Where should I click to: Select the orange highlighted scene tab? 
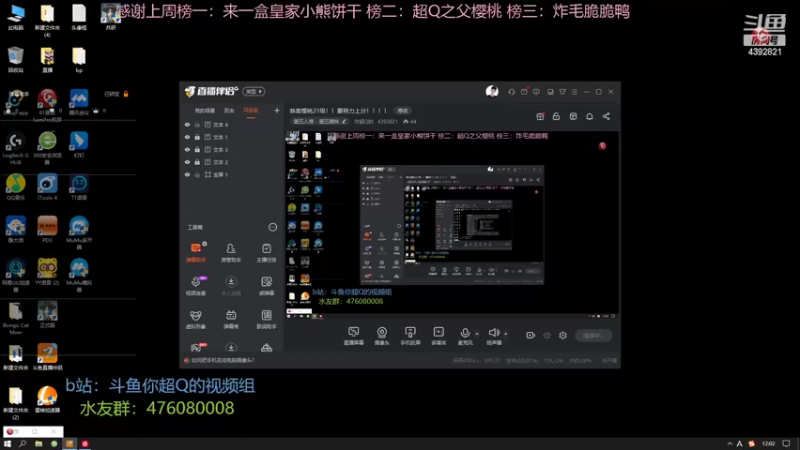tap(251, 111)
